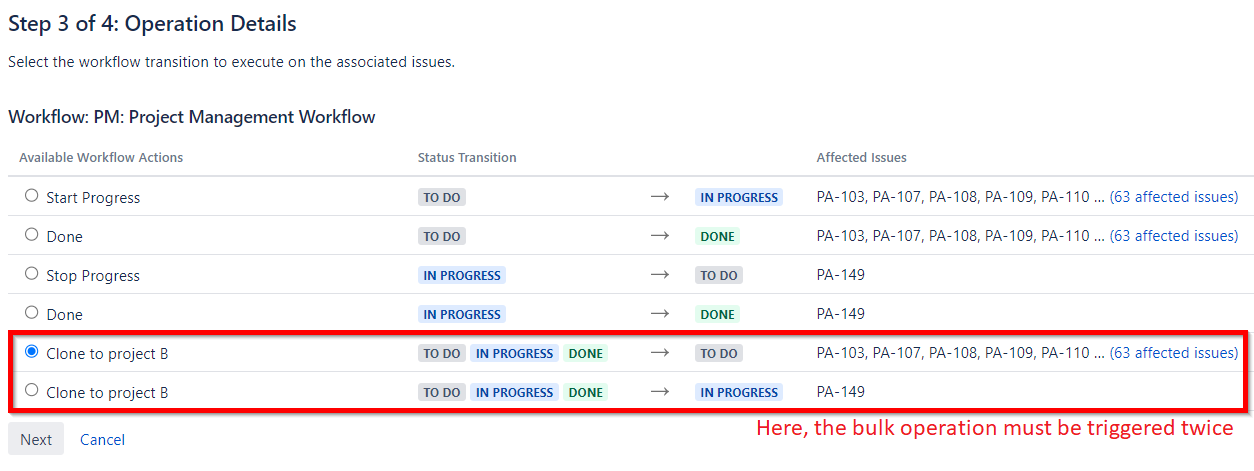Open 63 affected issues link for Clone row
The image size is (1254, 471).
pyautogui.click(x=1174, y=353)
